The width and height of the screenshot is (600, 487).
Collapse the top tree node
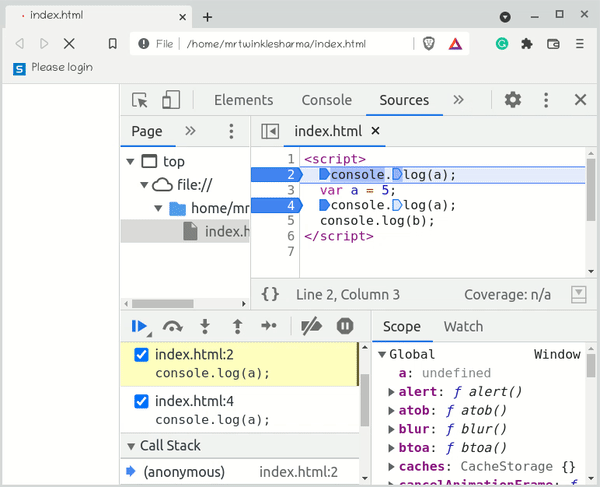(x=130, y=162)
